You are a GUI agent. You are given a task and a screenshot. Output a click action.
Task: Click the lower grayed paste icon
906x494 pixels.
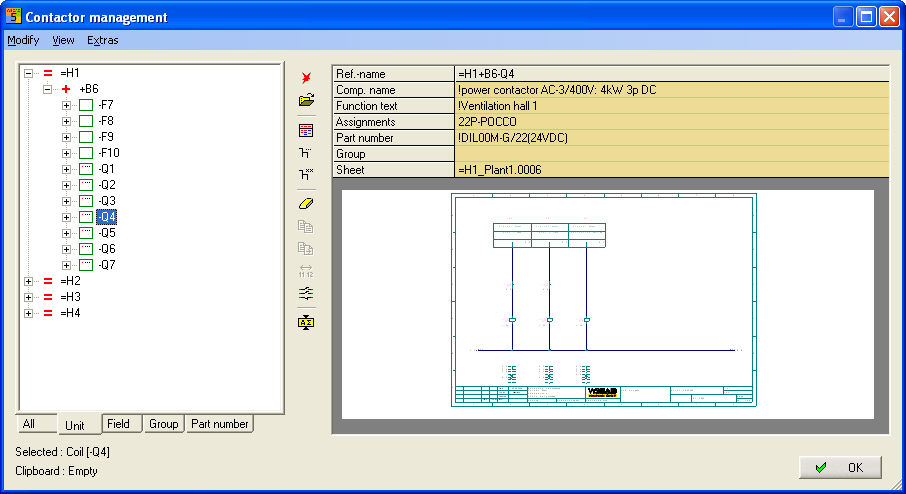(306, 248)
